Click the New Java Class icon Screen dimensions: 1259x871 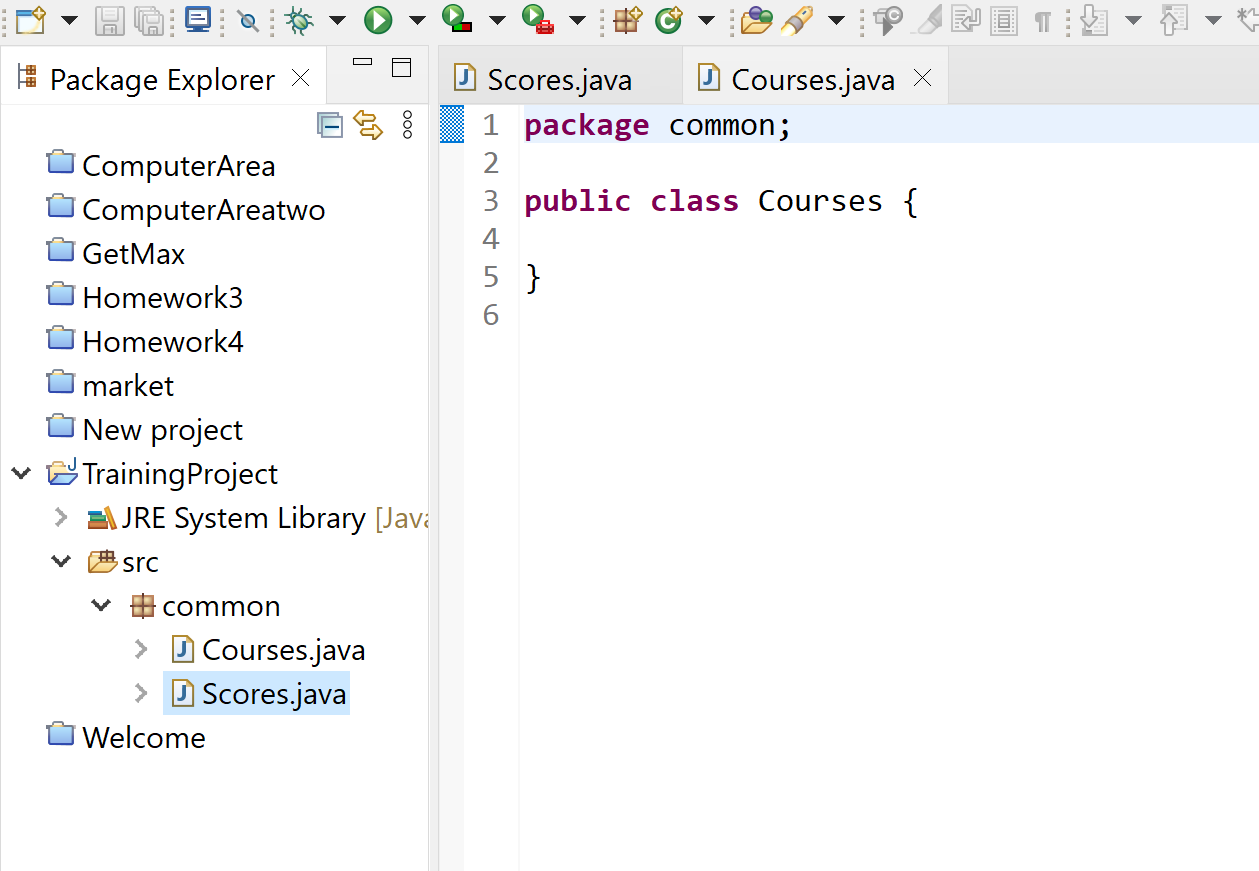tap(669, 19)
